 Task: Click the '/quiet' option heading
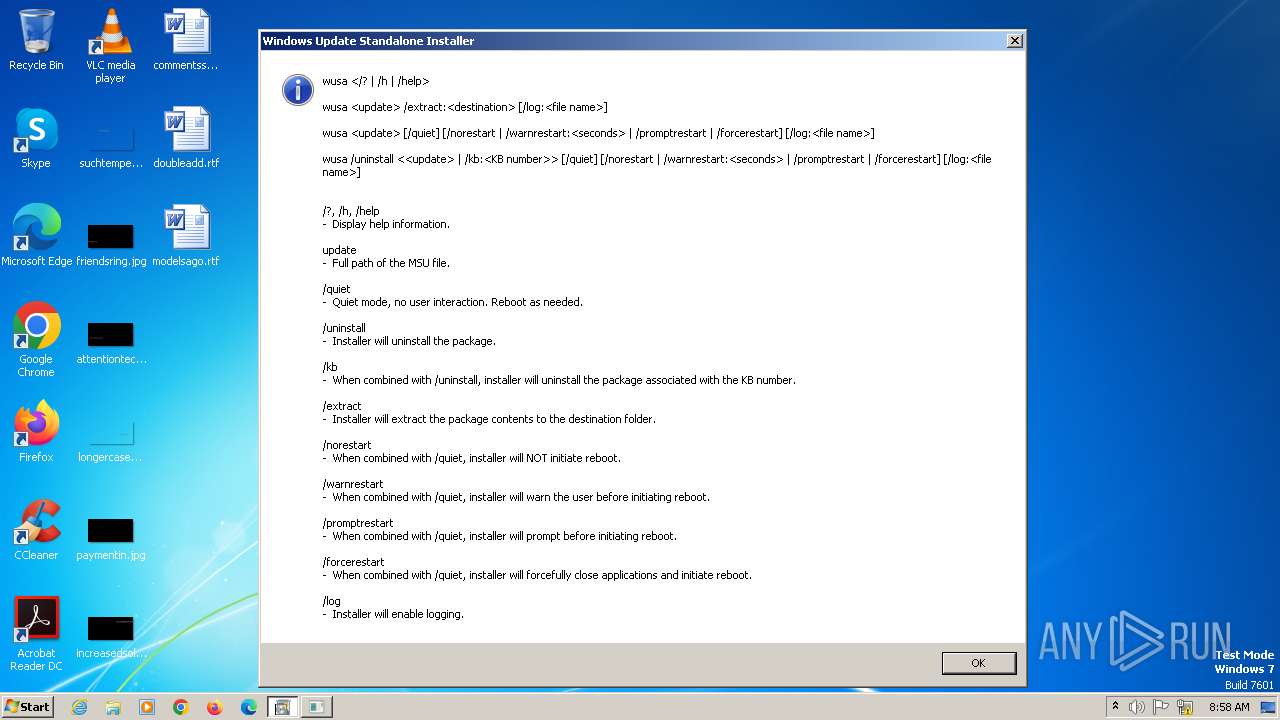(x=336, y=289)
